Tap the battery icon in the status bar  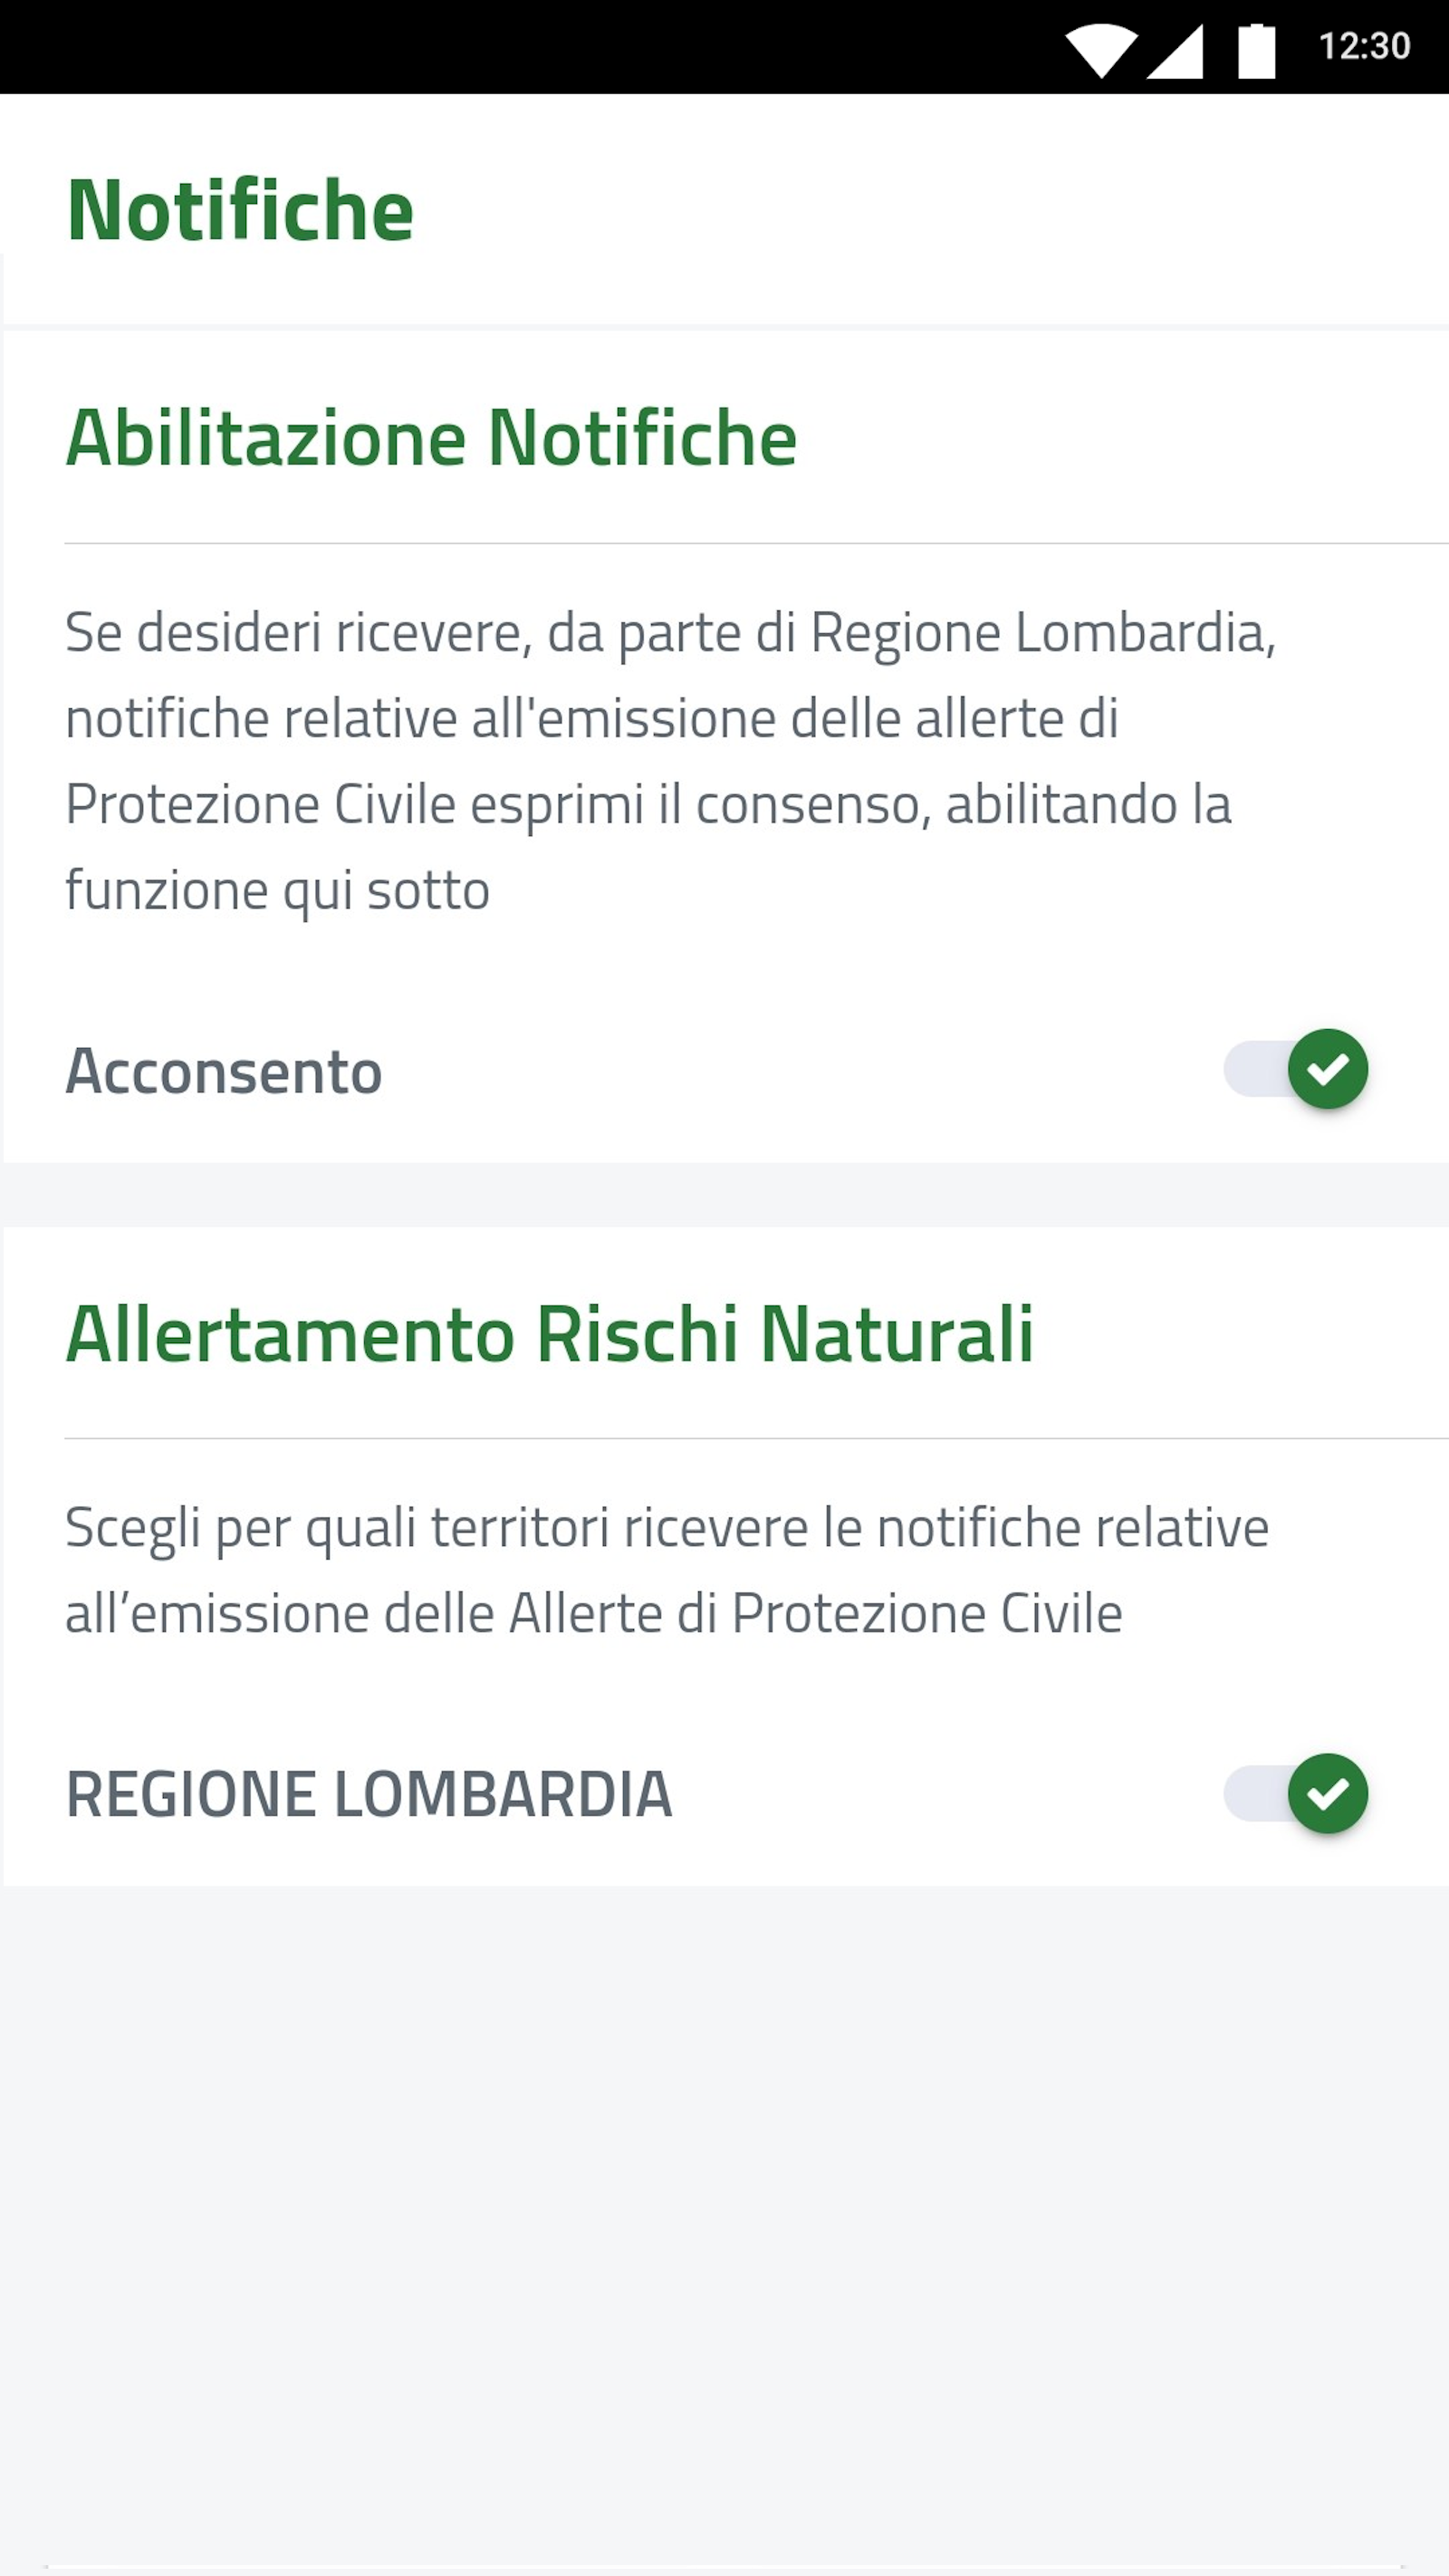(1257, 50)
